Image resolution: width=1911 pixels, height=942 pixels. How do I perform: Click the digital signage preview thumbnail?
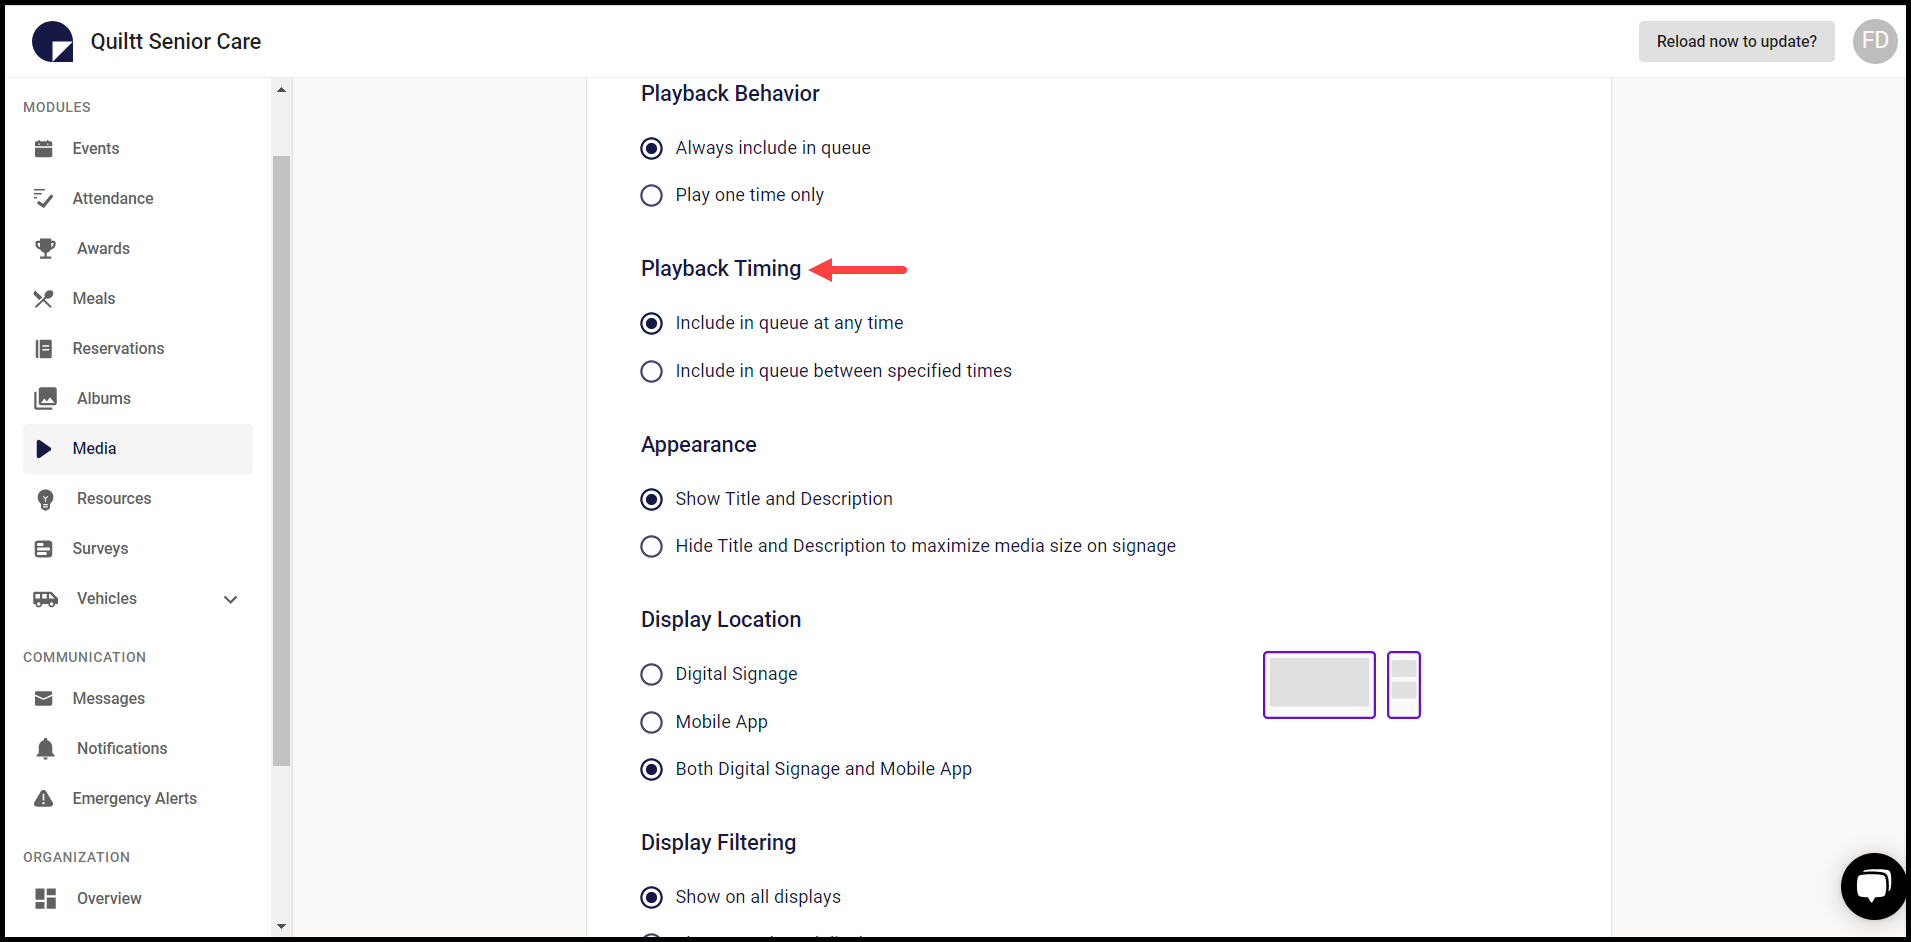click(1319, 685)
